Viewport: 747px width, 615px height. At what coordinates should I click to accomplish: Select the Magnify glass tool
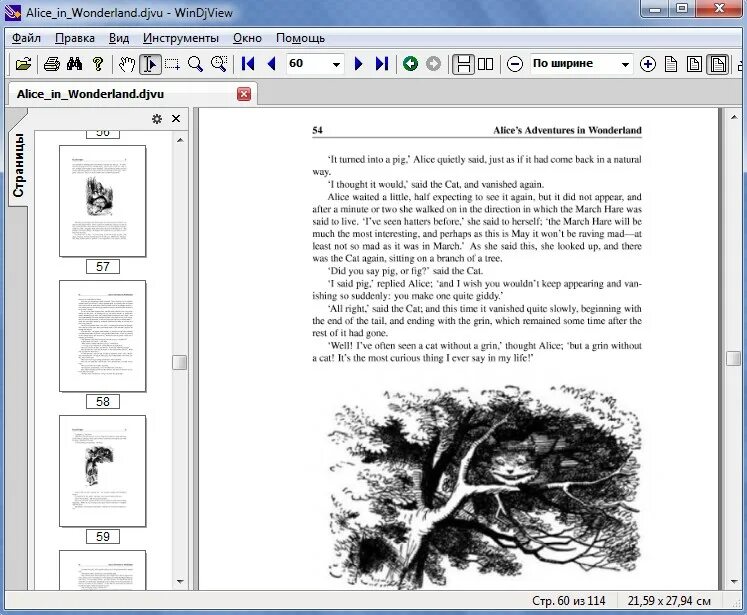(x=195, y=64)
